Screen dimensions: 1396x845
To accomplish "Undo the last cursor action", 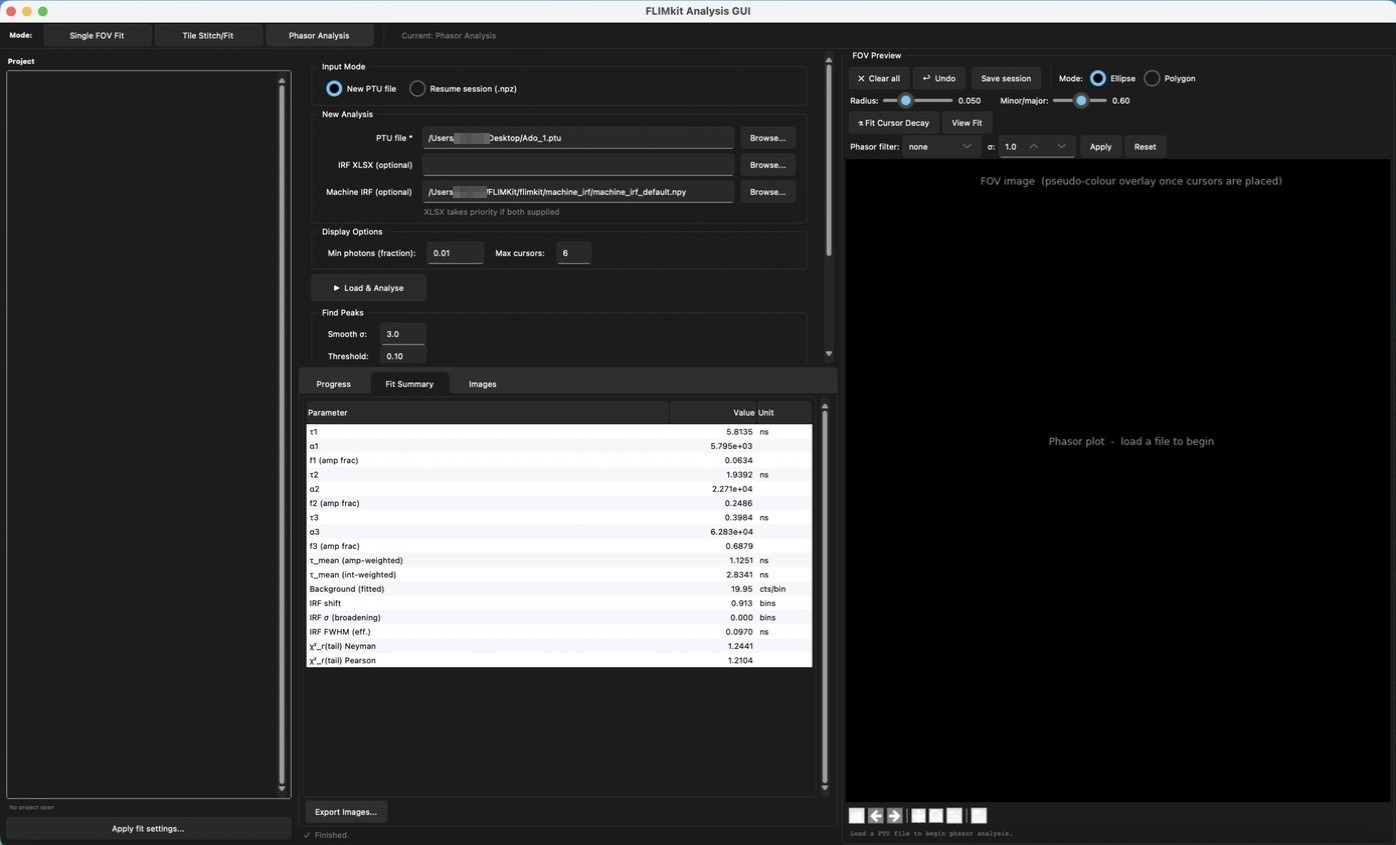I will coord(939,78).
